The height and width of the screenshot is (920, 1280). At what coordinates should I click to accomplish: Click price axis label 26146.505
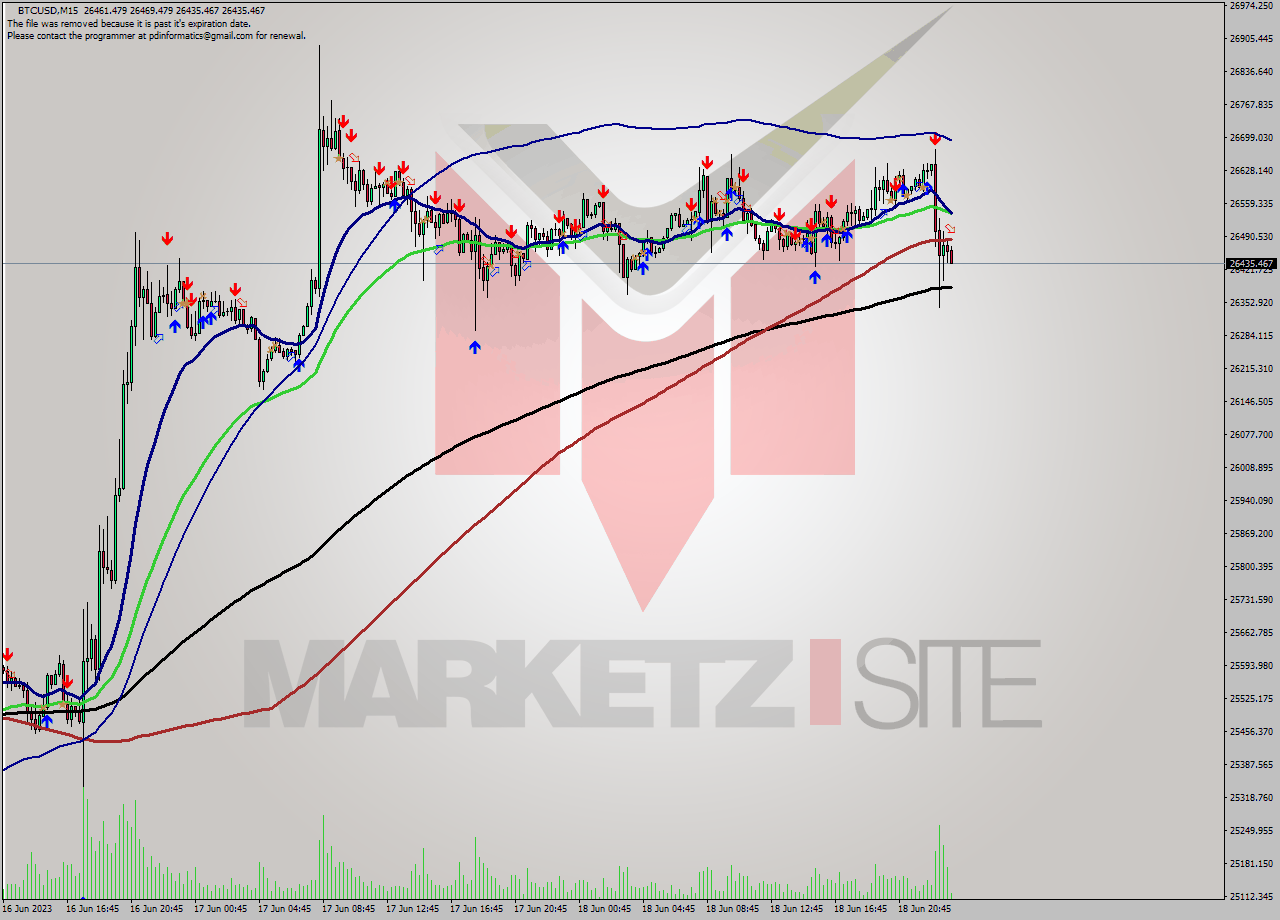coord(1252,402)
